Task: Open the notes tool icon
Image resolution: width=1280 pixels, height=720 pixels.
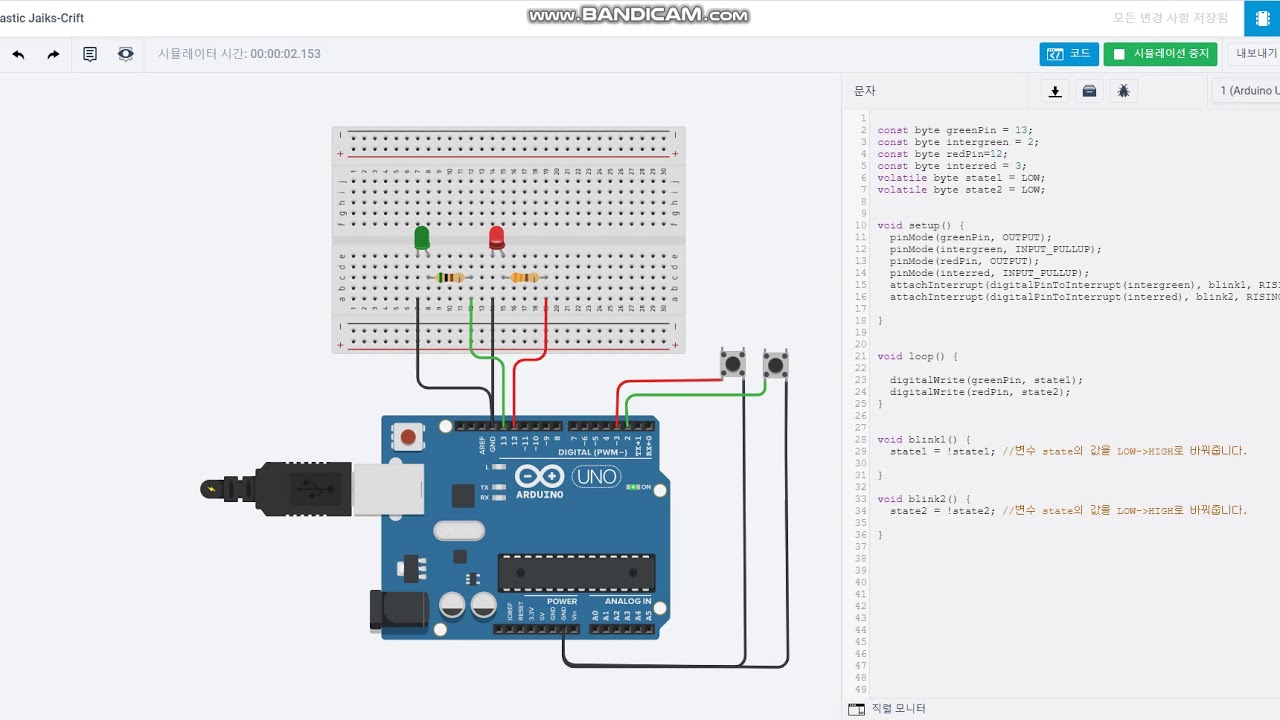Action: coord(90,54)
